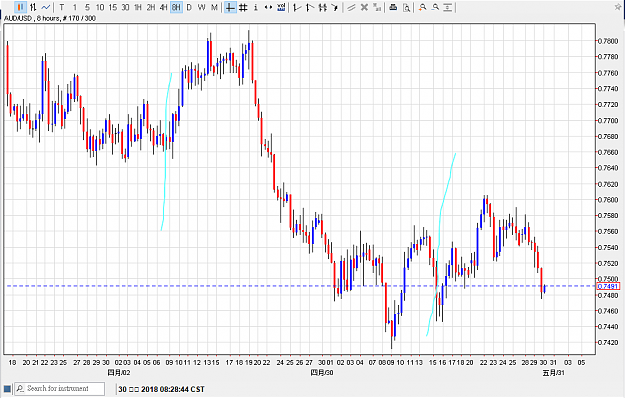
Task: Open print preview icon
Action: pyautogui.click(x=406, y=7)
